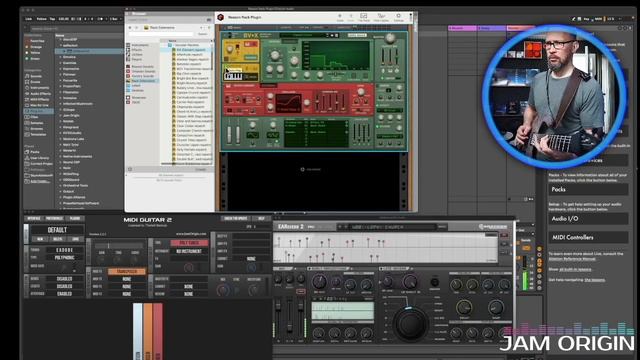Select Effects in Reason browser sidebar
This screenshot has width=640, height=360.
[x=137, y=50]
